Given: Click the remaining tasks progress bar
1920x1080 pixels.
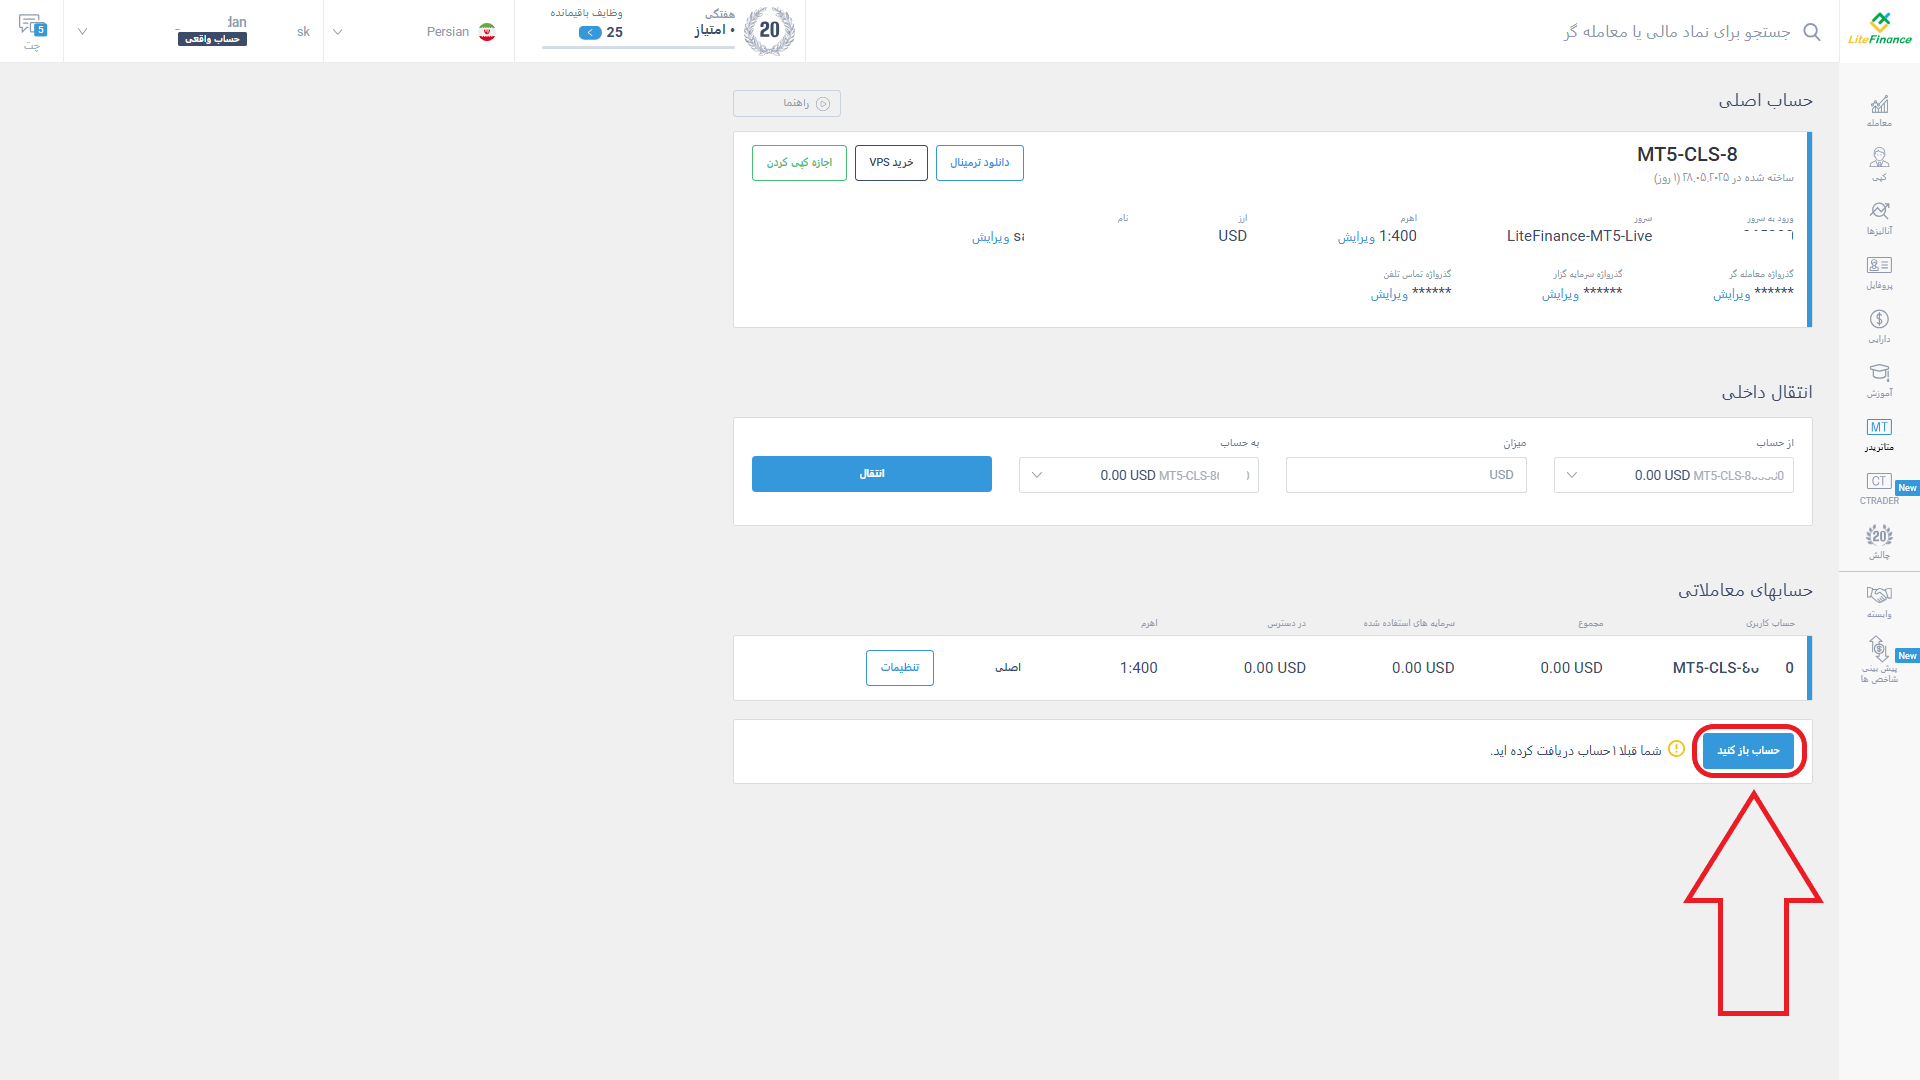Looking at the screenshot, I should 638,46.
